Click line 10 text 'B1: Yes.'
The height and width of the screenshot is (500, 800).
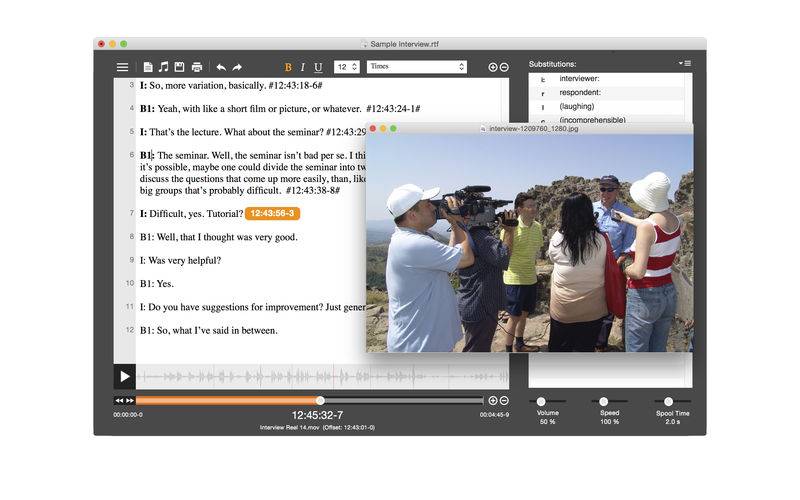pyautogui.click(x=157, y=284)
